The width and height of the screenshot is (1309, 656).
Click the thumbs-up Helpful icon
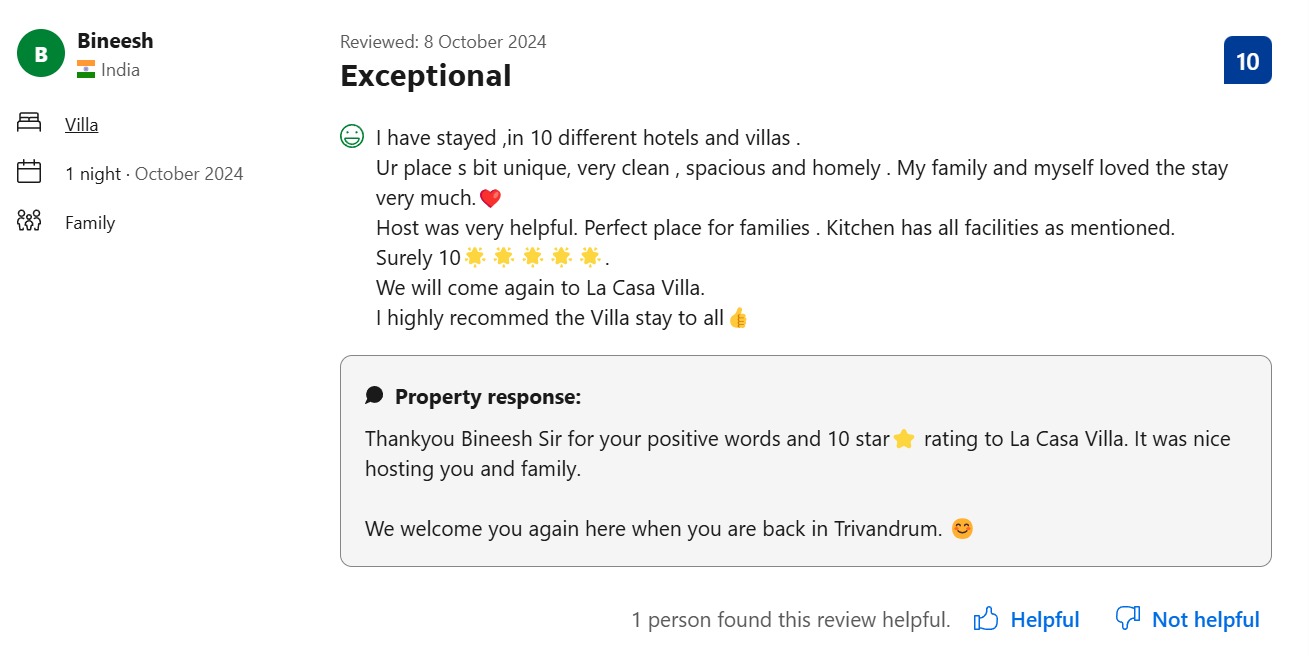[x=986, y=619]
